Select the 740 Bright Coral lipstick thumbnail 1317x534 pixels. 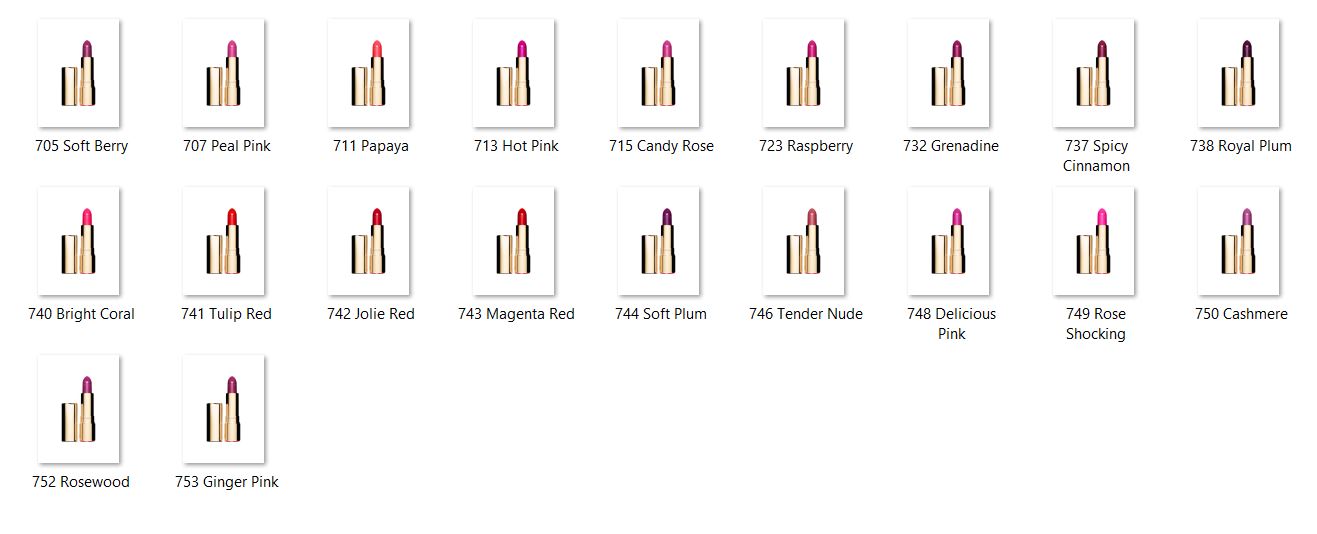79,241
